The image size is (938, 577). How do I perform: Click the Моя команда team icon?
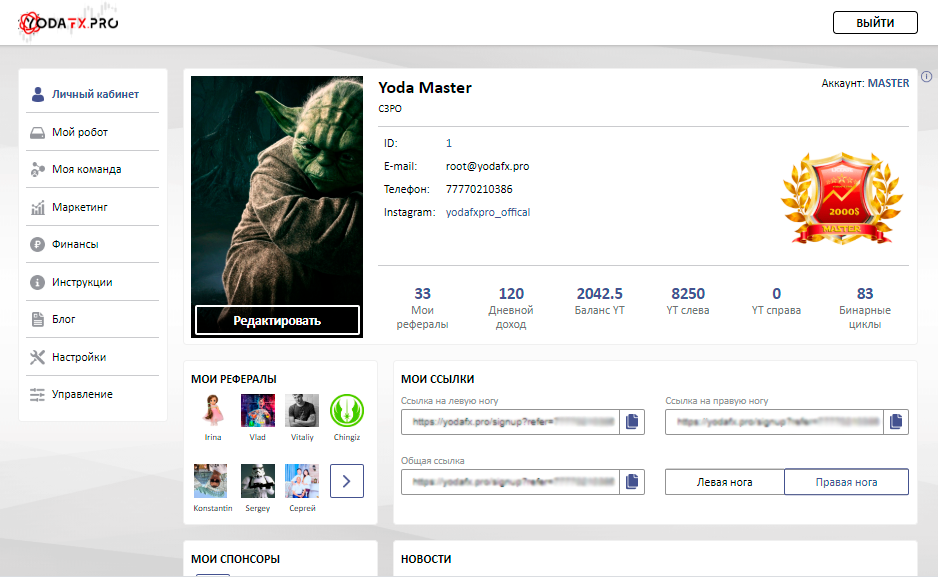coord(37,170)
